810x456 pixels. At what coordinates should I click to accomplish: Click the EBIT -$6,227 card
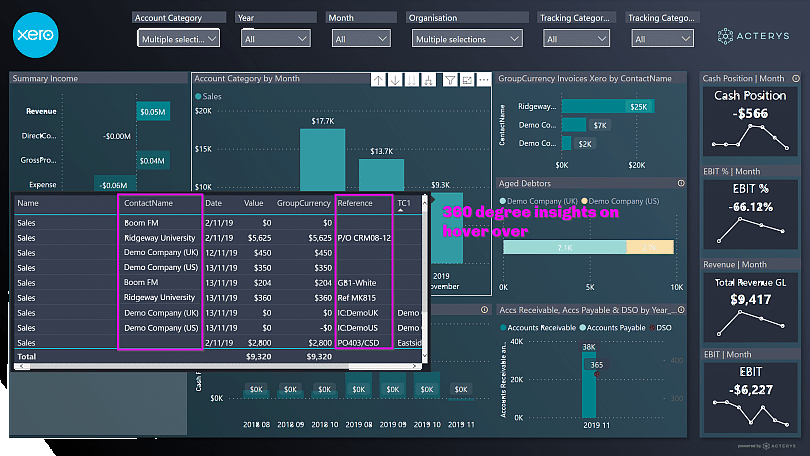[750, 398]
